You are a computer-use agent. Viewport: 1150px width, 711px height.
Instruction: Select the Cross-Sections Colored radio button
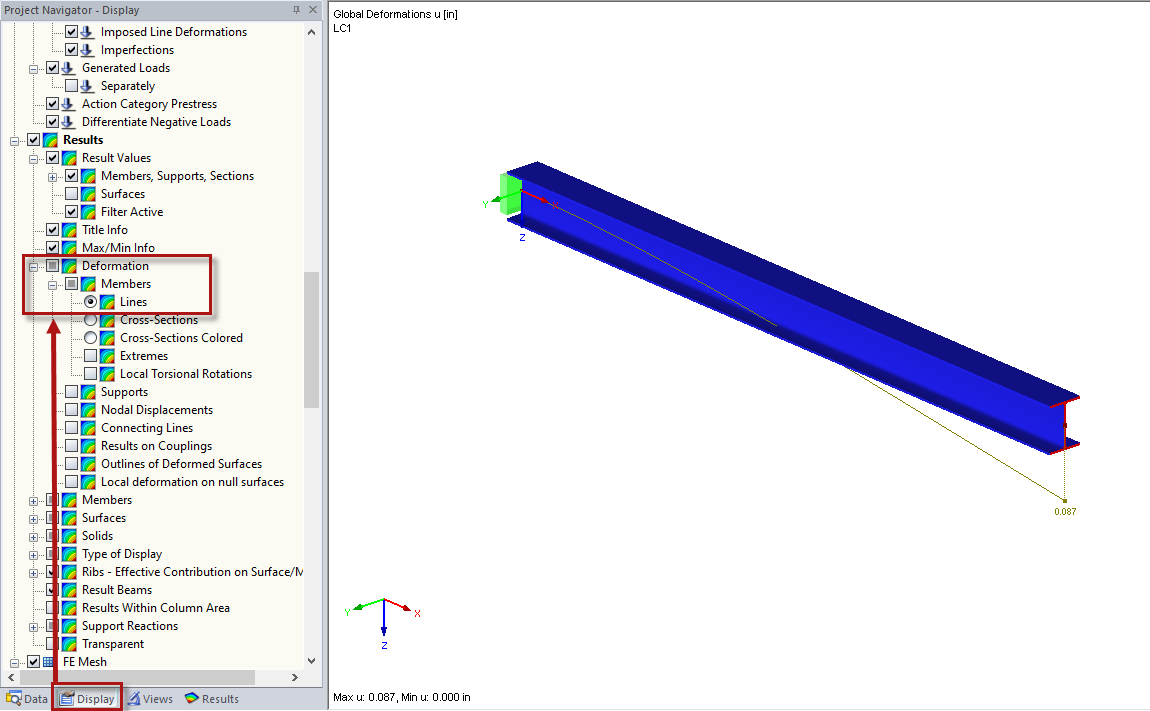coord(90,337)
